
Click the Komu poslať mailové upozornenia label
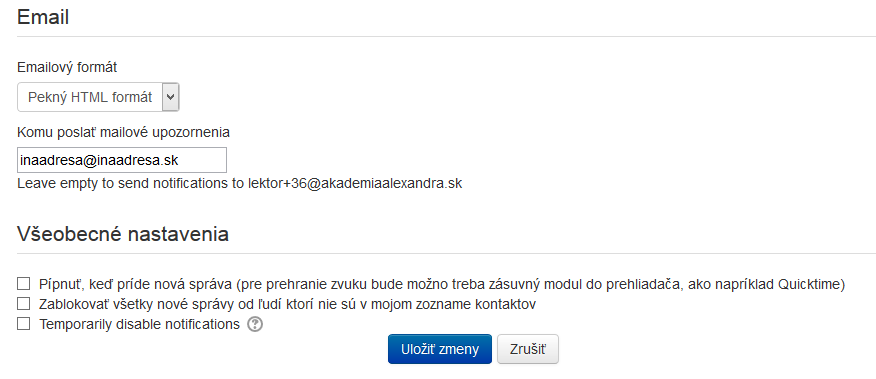pyautogui.click(x=123, y=132)
